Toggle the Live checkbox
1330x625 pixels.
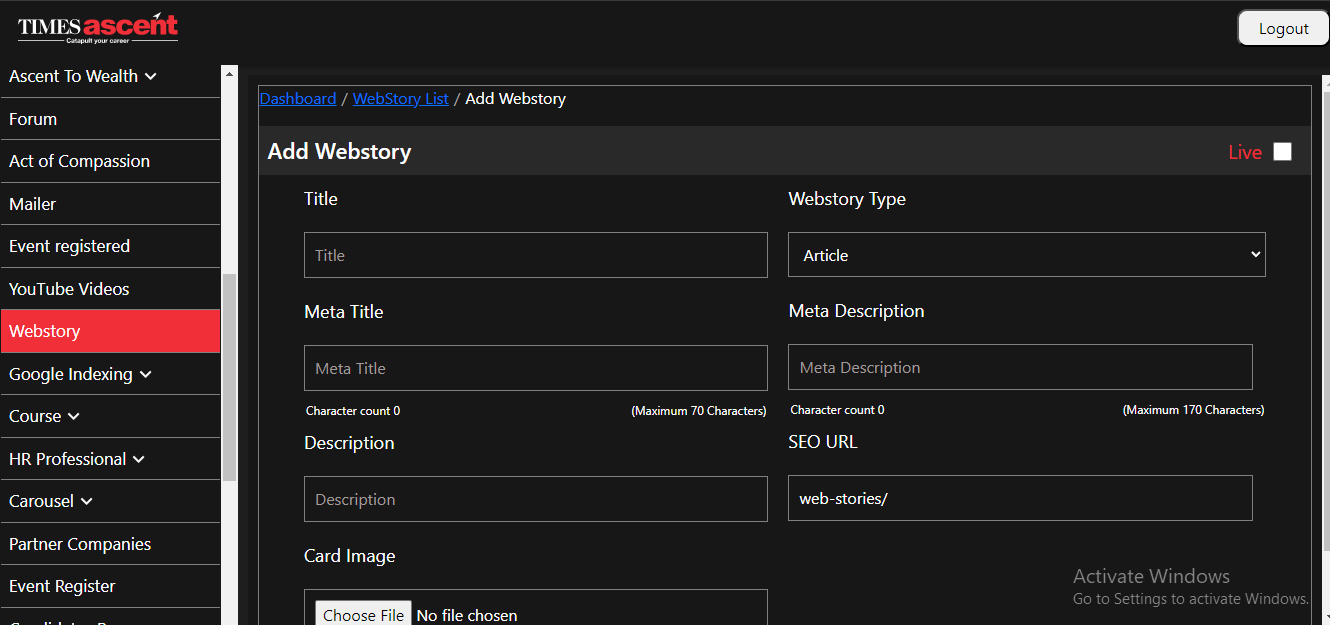coord(1282,152)
